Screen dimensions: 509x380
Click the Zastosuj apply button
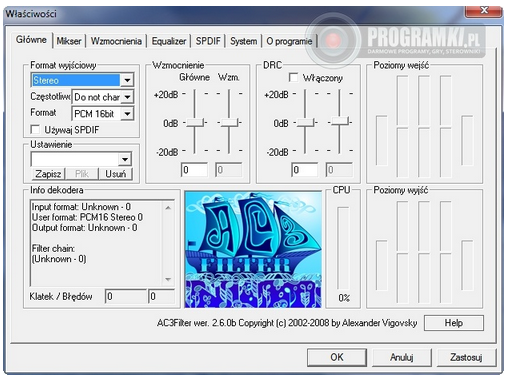click(466, 357)
